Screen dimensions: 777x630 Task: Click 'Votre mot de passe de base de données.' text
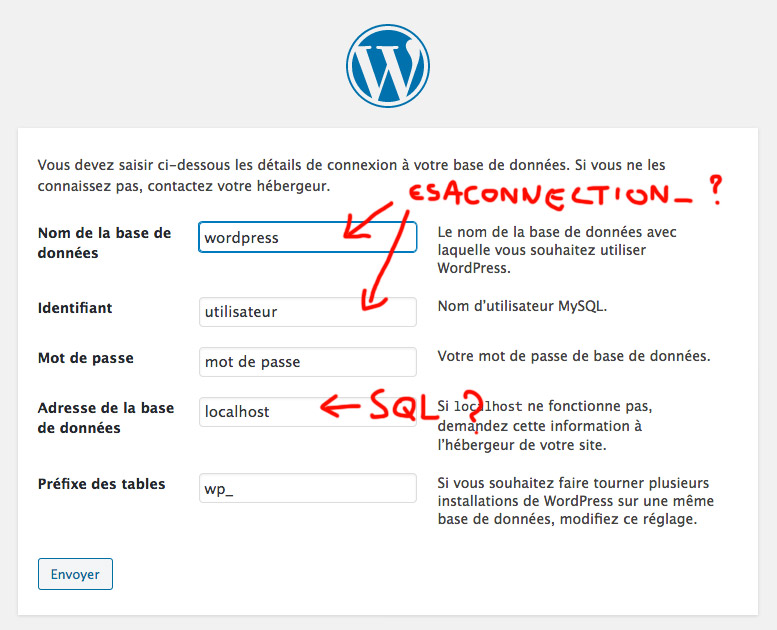pyautogui.click(x=574, y=356)
